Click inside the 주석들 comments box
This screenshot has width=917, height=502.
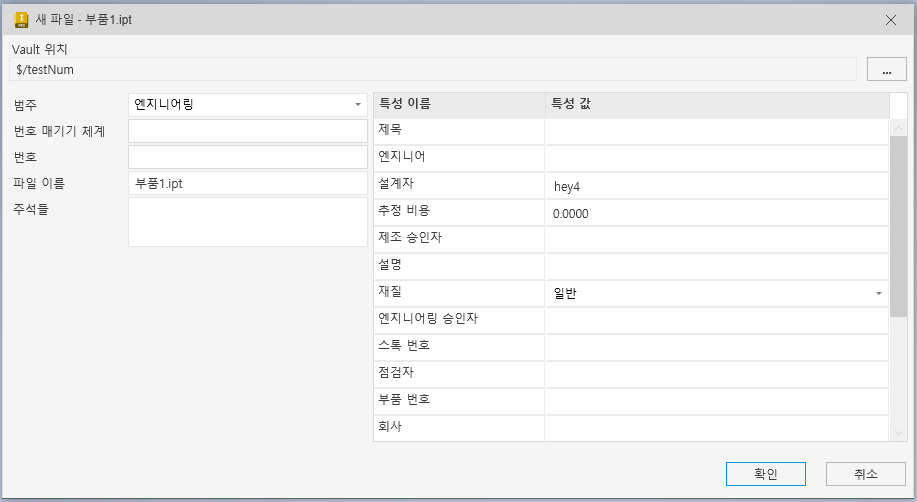pyautogui.click(x=248, y=221)
